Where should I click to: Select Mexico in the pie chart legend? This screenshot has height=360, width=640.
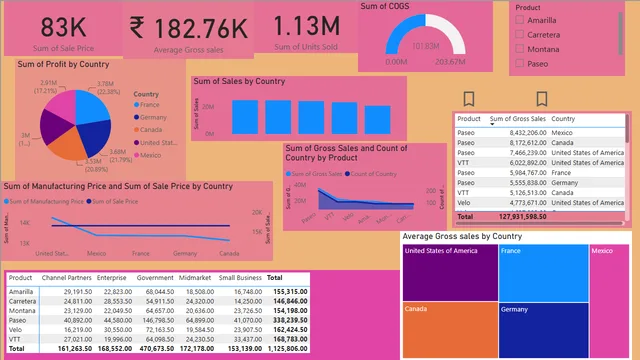(147, 156)
